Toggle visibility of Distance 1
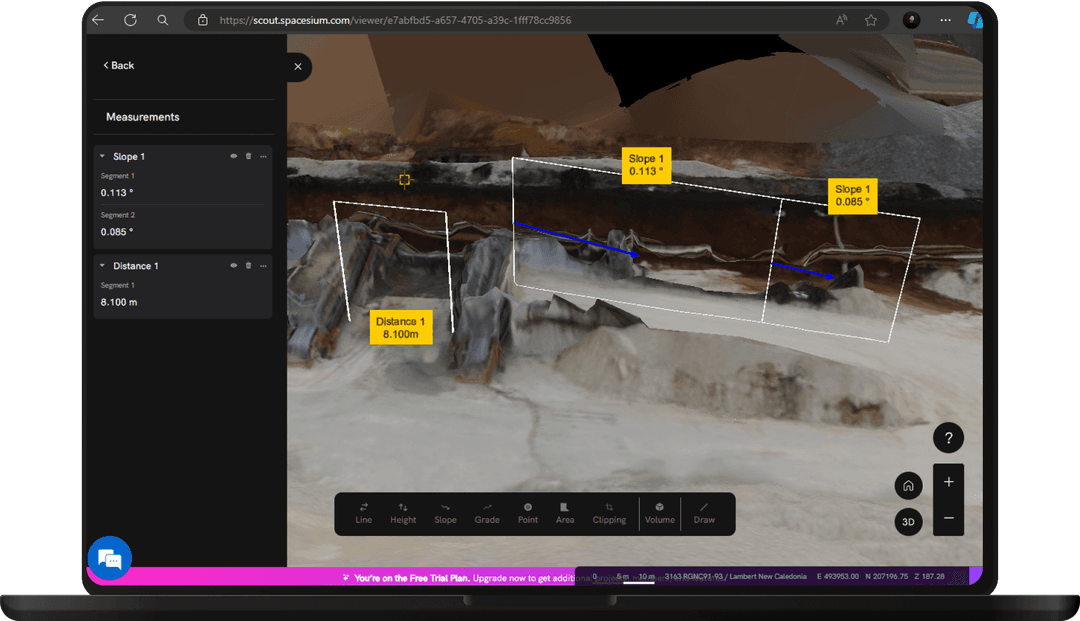The width and height of the screenshot is (1080, 621). (234, 266)
